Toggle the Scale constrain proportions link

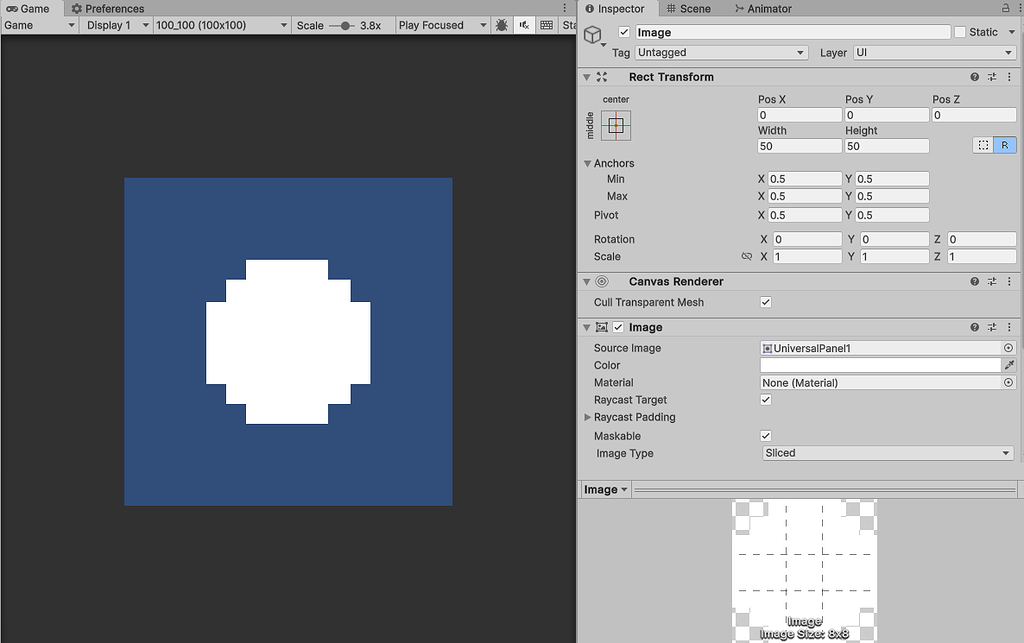pos(746,257)
